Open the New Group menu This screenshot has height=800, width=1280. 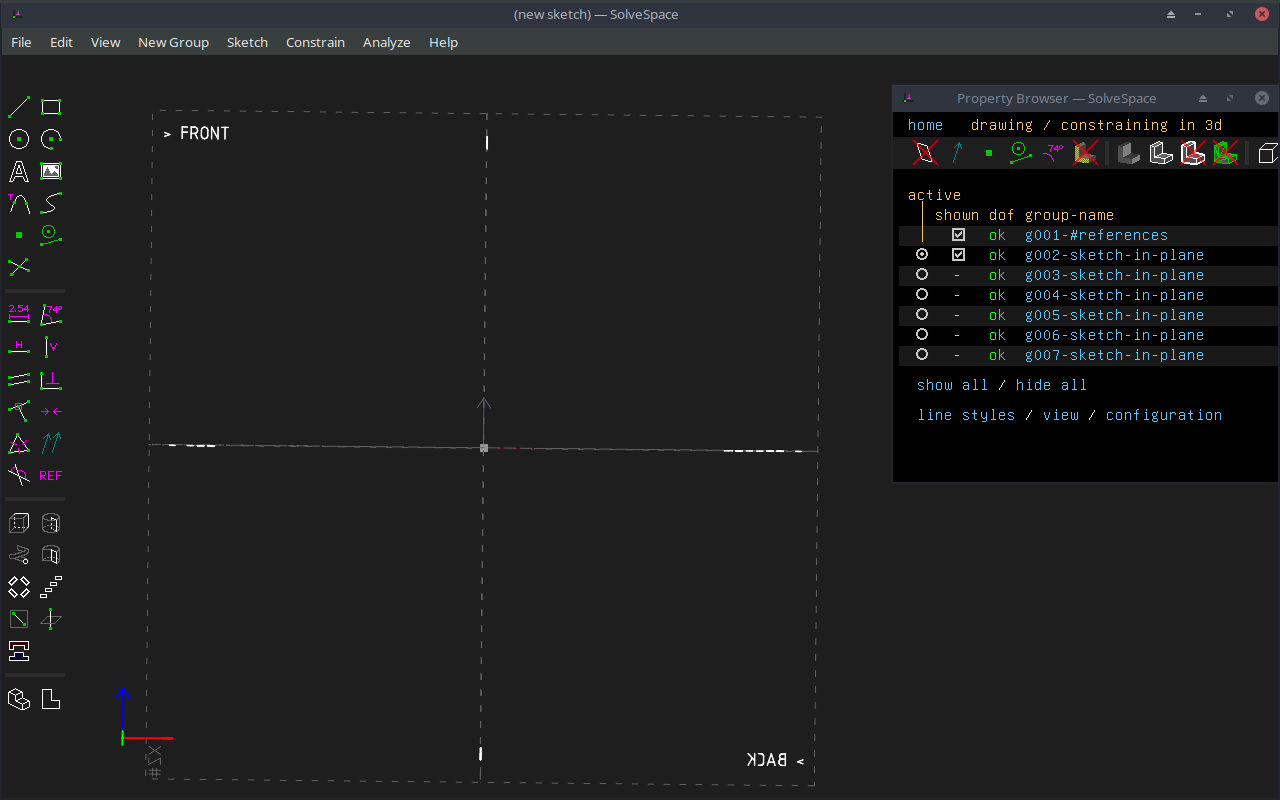173,42
